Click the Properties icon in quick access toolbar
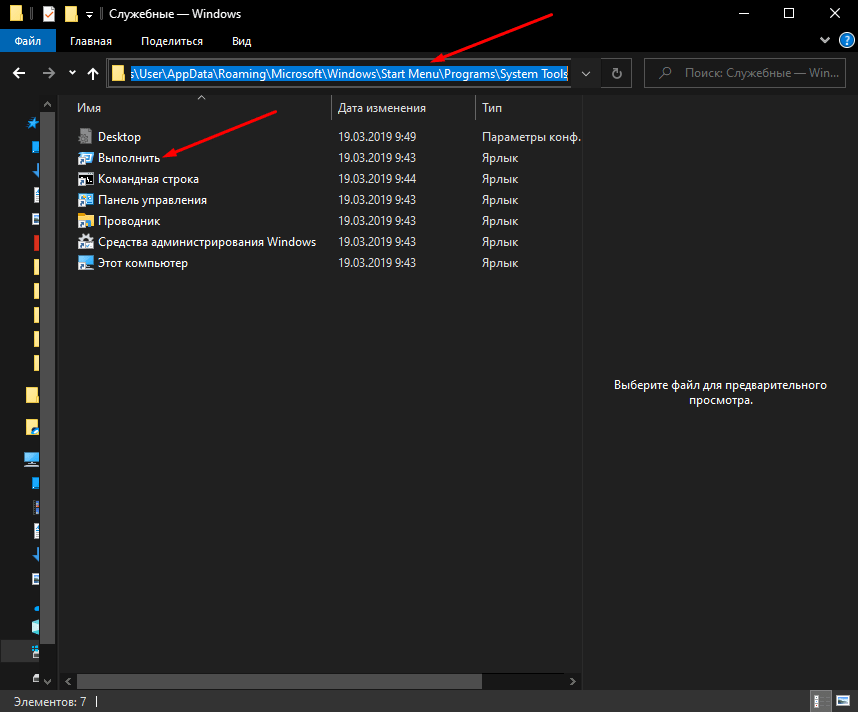 [x=49, y=14]
